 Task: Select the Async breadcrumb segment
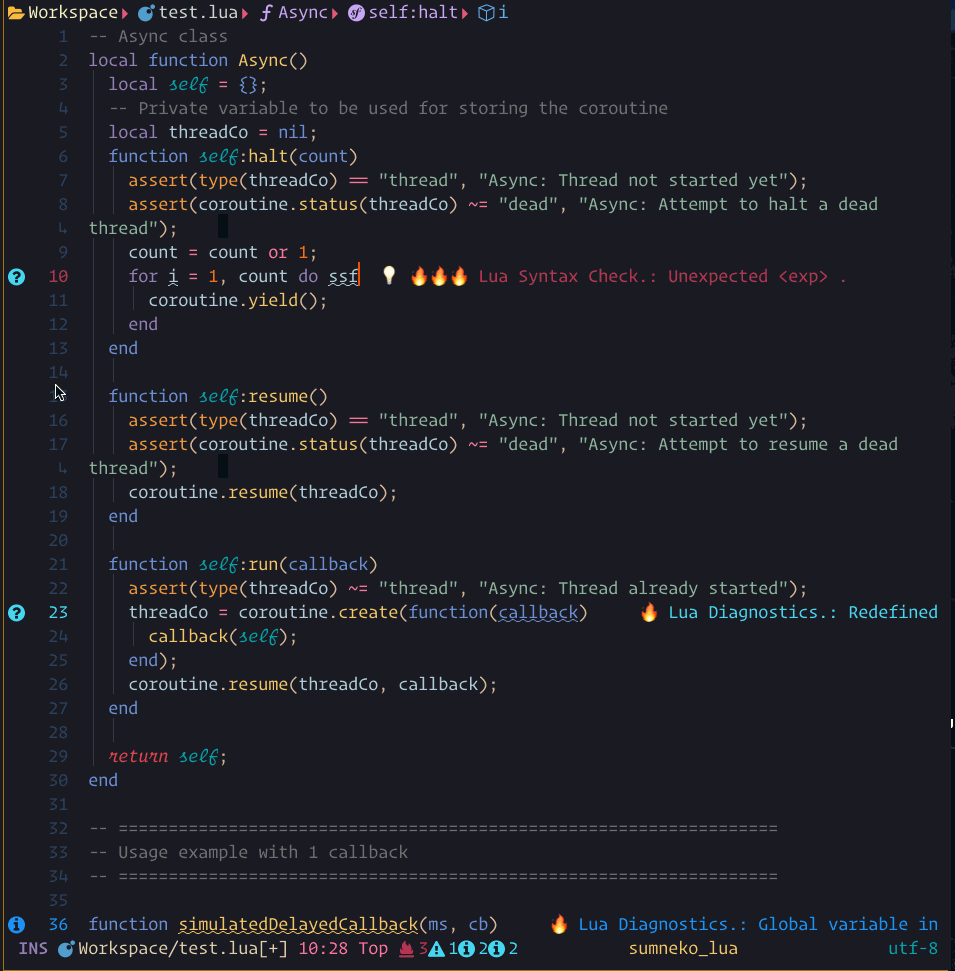[x=303, y=12]
